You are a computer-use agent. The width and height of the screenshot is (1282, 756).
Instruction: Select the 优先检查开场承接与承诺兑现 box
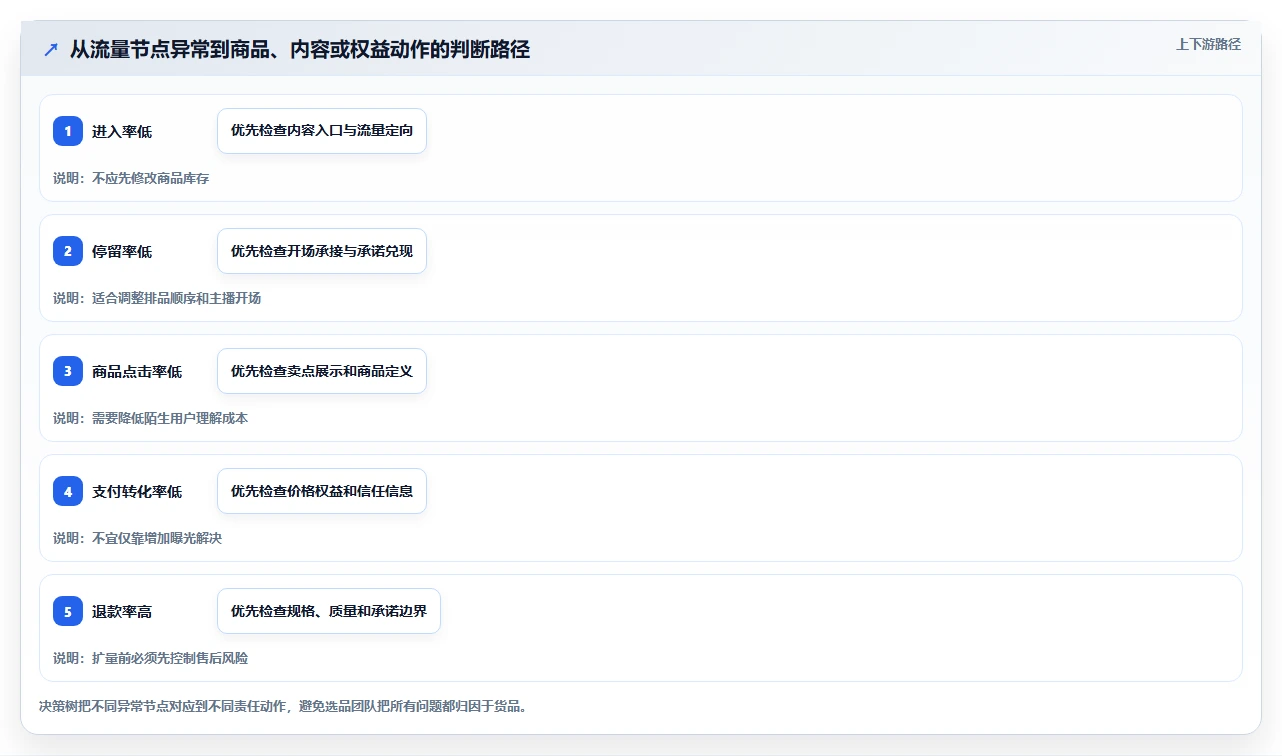[322, 251]
